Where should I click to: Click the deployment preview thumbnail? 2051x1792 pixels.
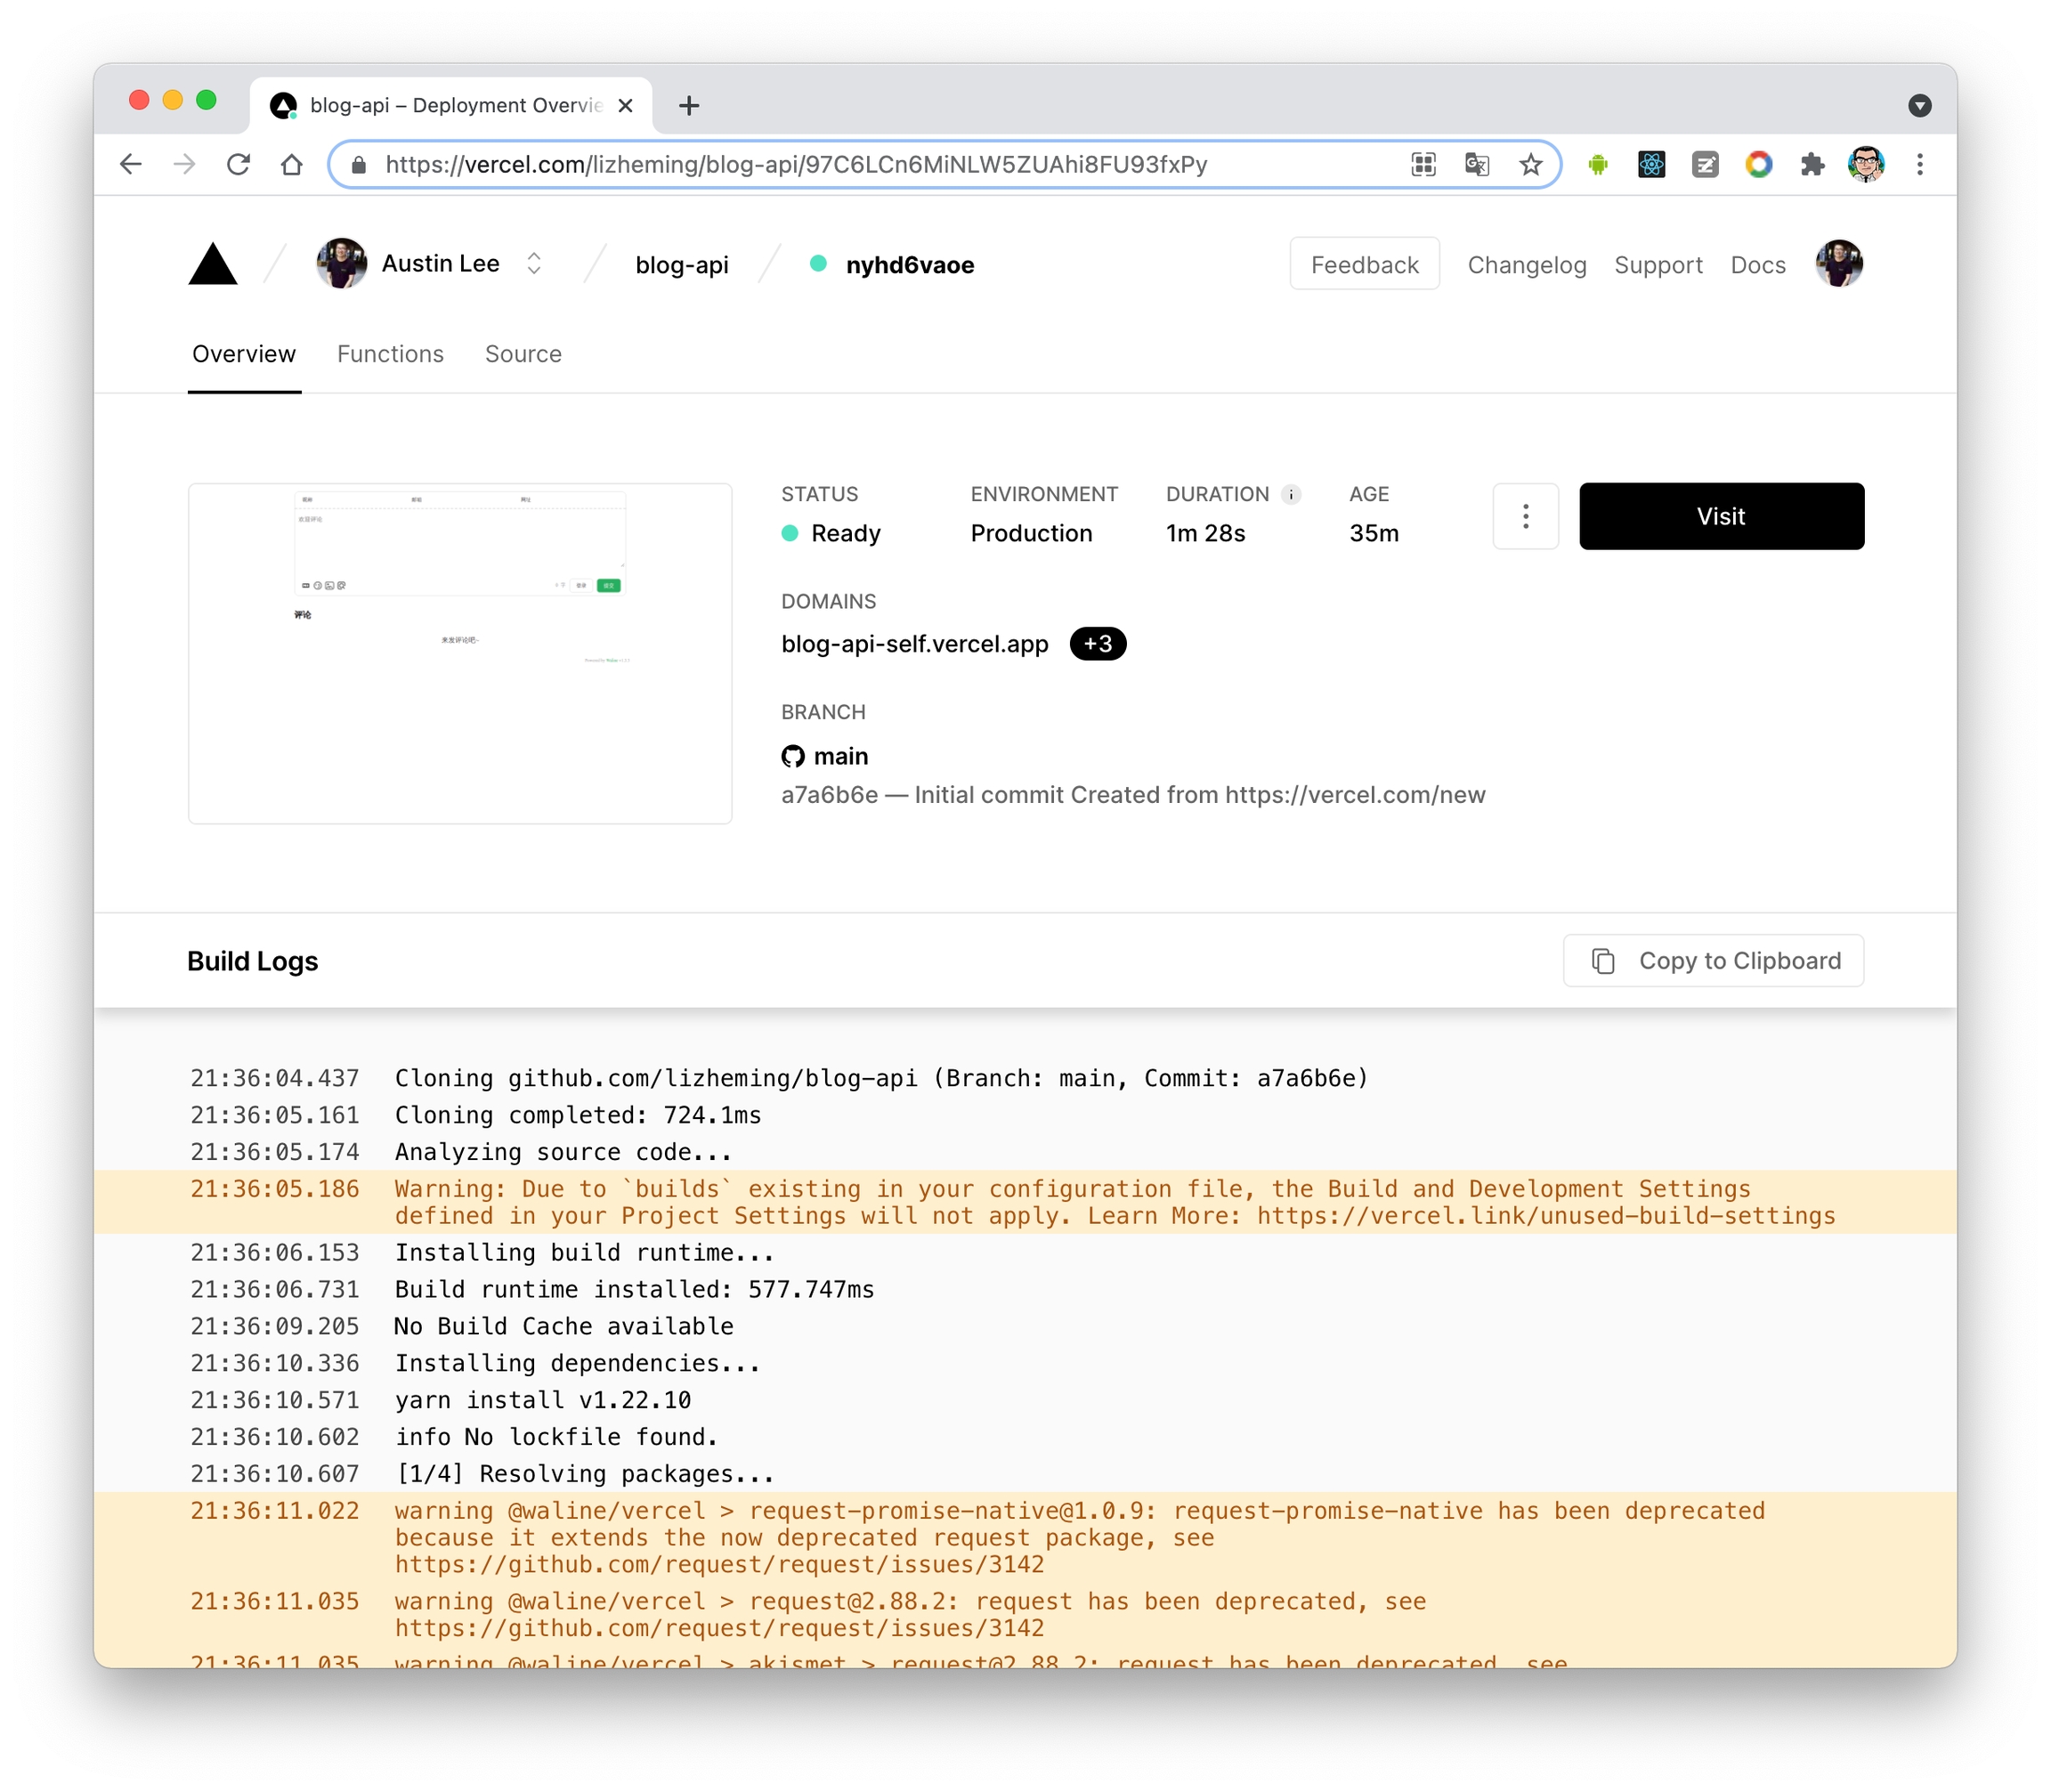point(460,653)
